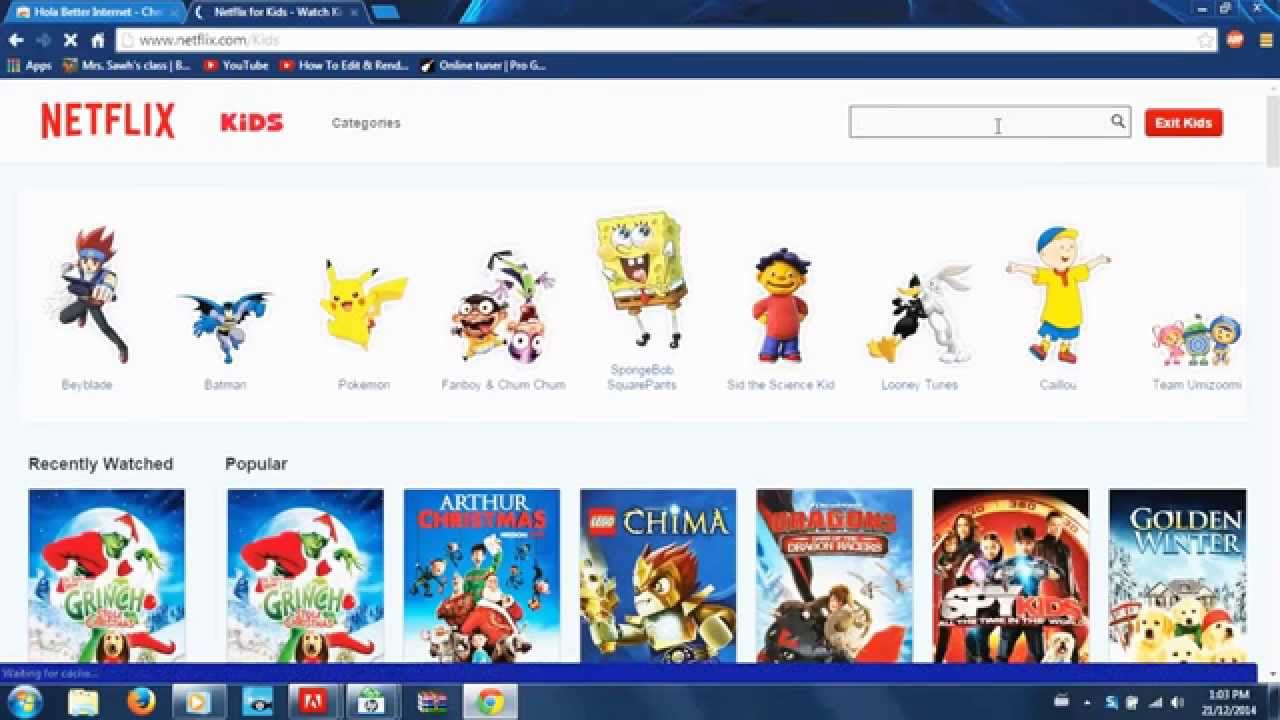This screenshot has height=720, width=1280.
Task: Open the Grinch under Recently Watched
Action: tap(106, 575)
